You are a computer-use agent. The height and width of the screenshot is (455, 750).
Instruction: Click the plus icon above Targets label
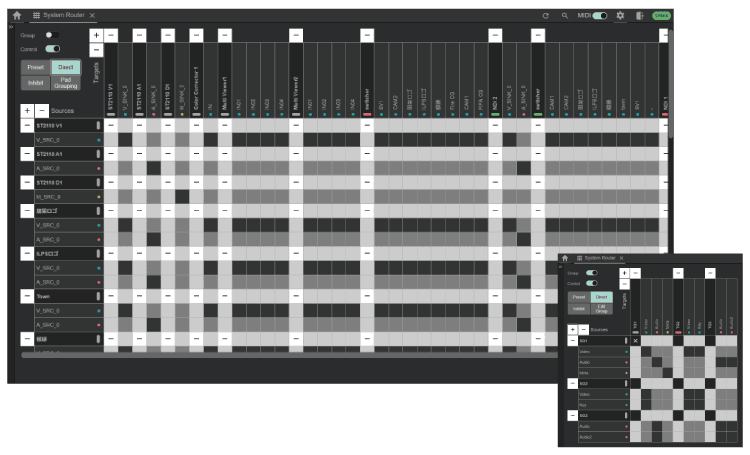pyautogui.click(x=96, y=35)
